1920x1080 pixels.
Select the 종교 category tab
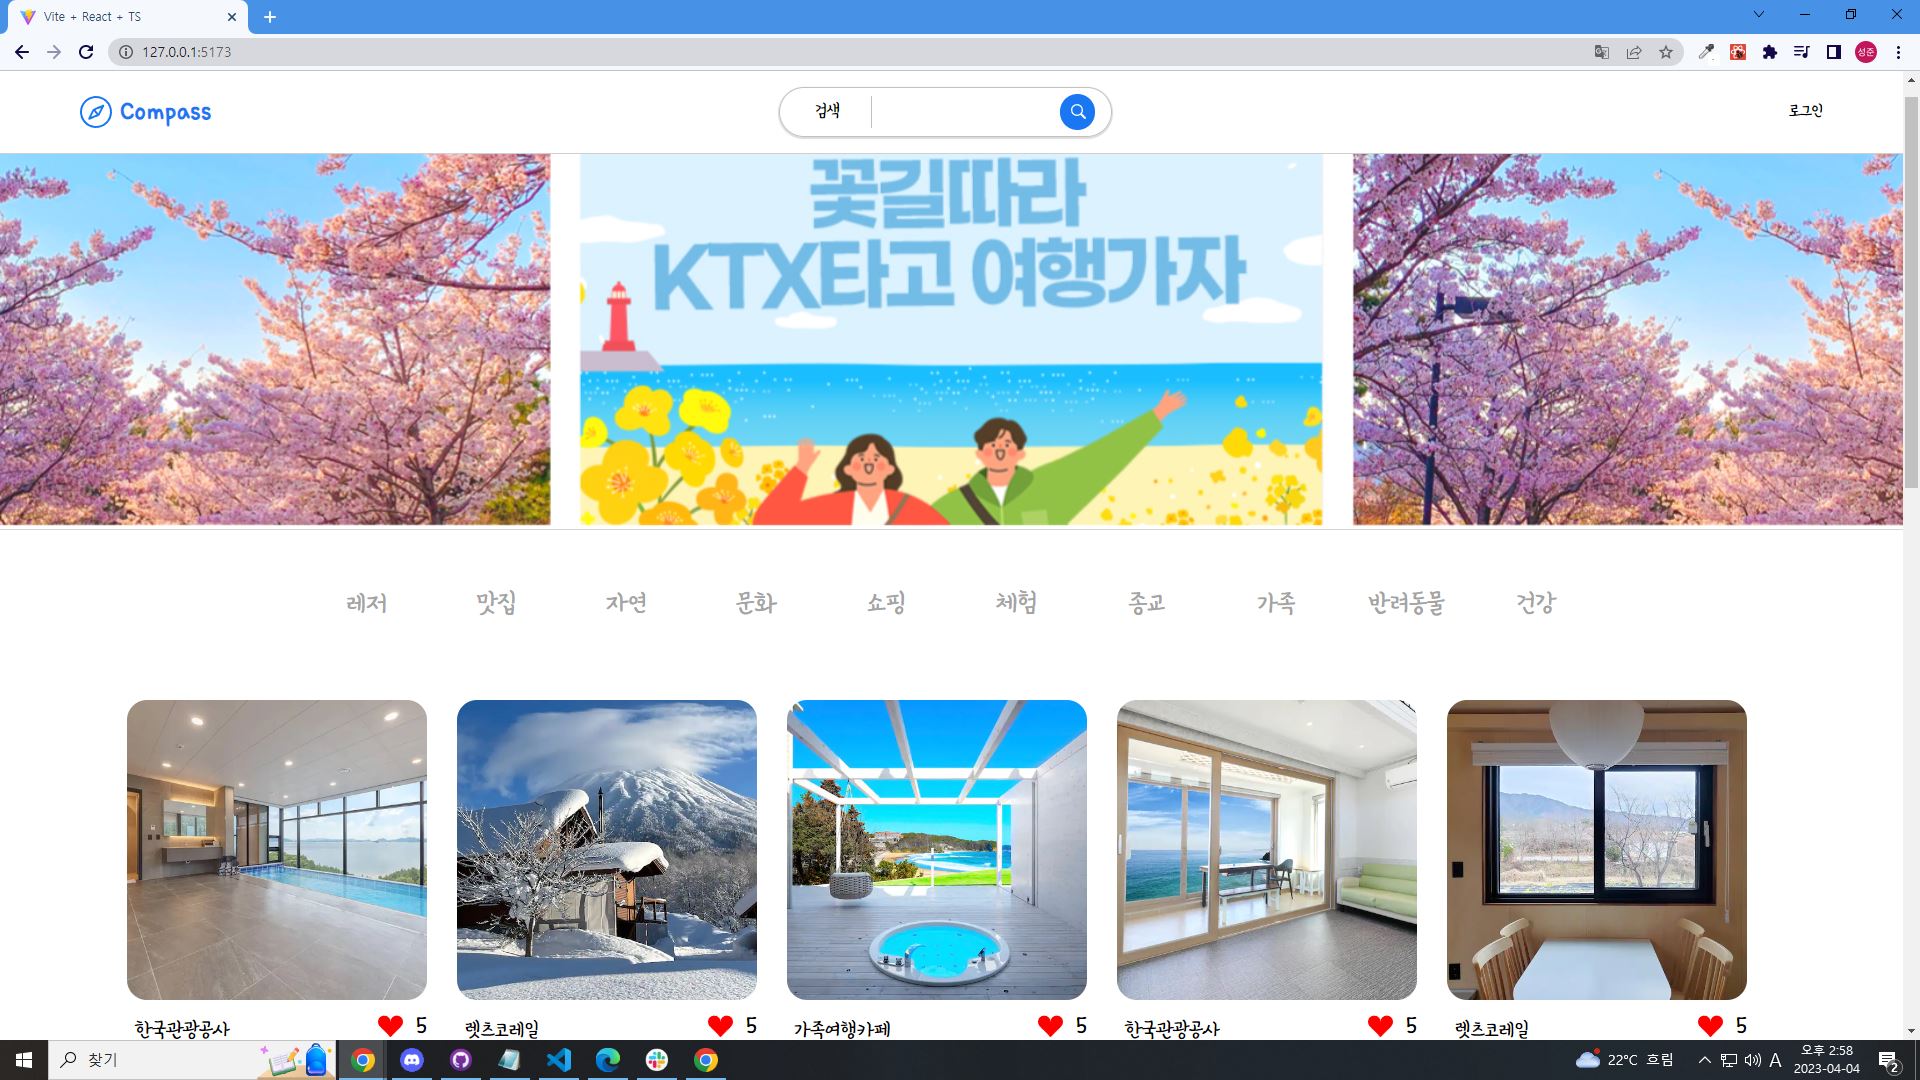click(1146, 603)
